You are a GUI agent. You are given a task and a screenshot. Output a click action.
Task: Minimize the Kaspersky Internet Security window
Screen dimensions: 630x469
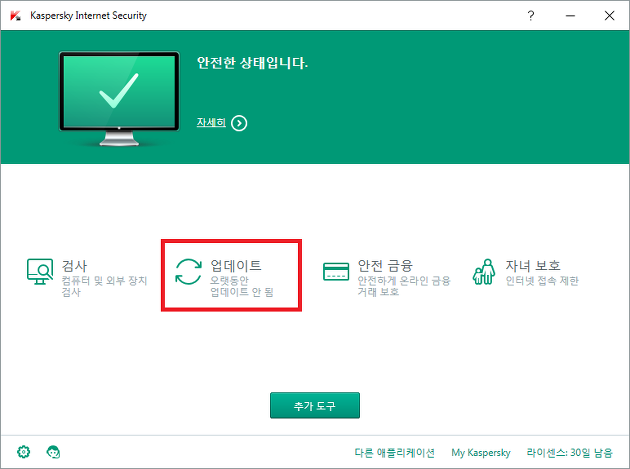pos(570,16)
